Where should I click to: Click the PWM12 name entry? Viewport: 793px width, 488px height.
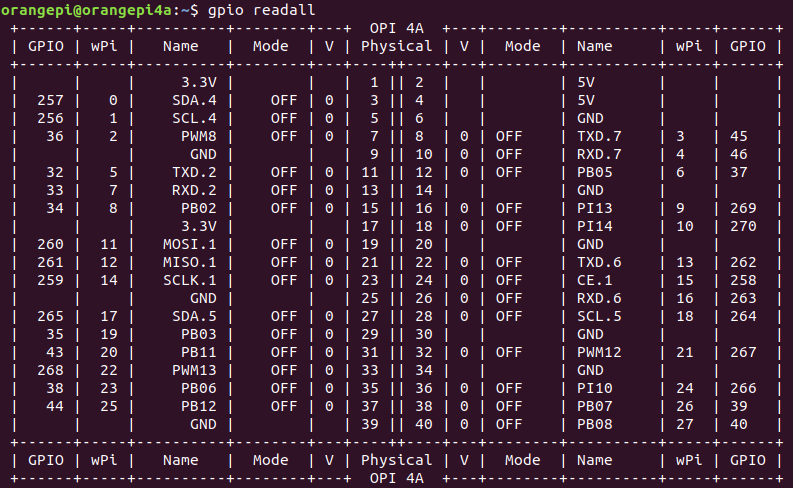coord(599,352)
